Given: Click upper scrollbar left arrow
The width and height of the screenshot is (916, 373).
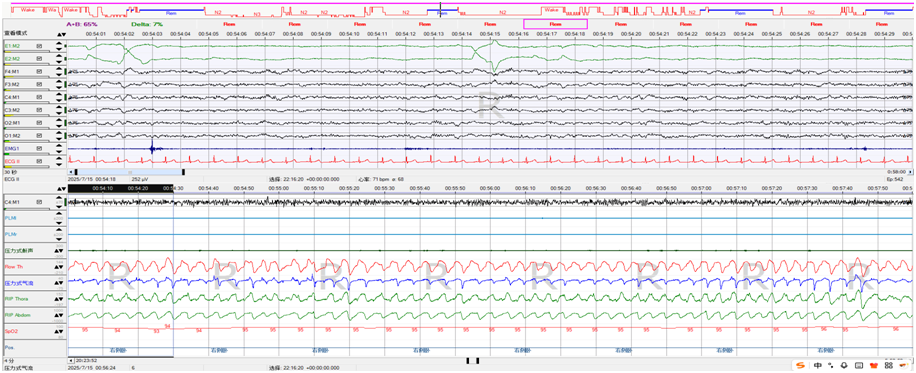Looking at the screenshot, I should (70, 172).
